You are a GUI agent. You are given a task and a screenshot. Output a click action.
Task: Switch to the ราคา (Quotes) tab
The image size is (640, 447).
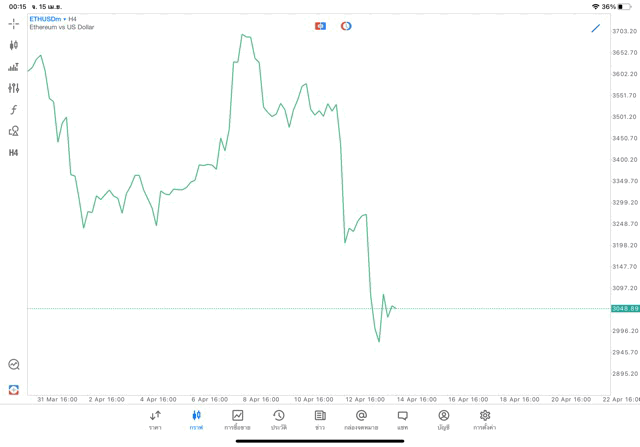(x=155, y=419)
